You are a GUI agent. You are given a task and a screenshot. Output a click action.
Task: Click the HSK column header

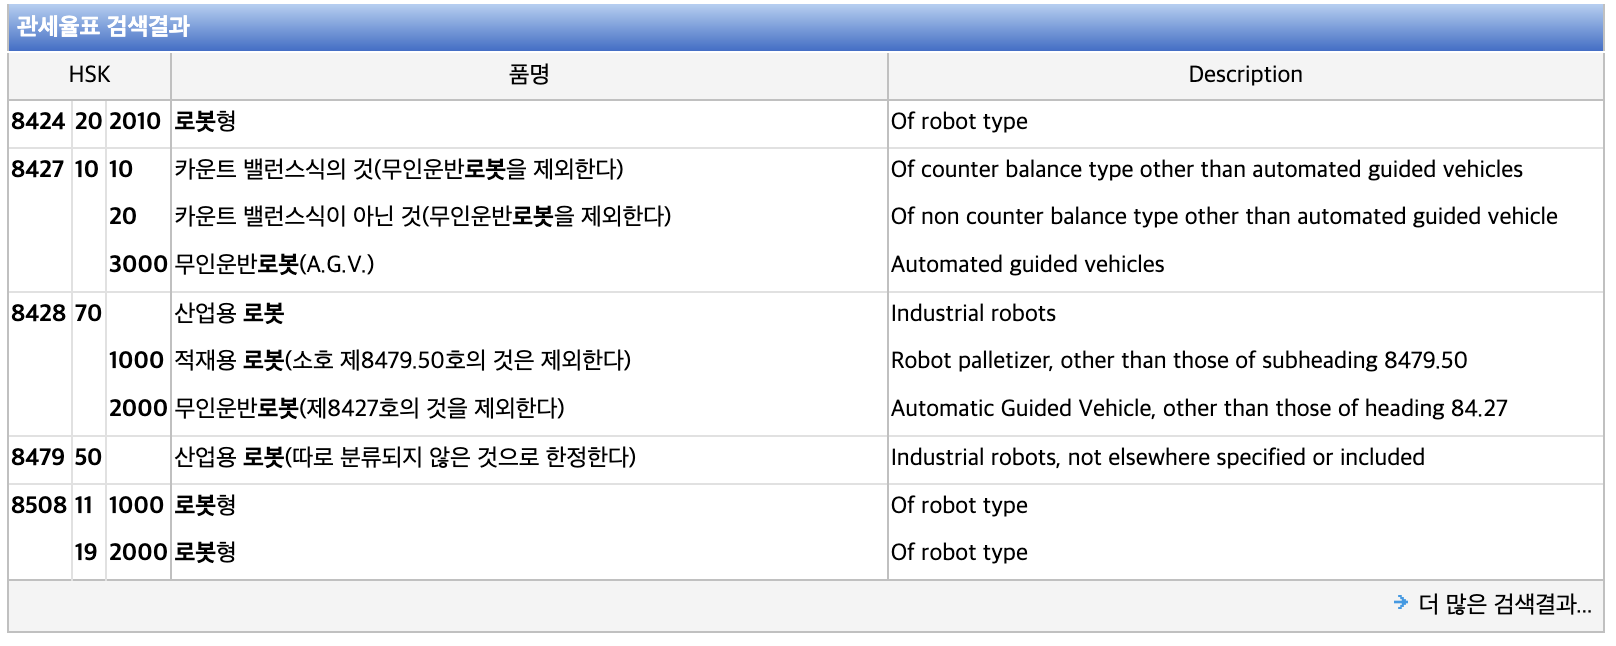pos(89,75)
